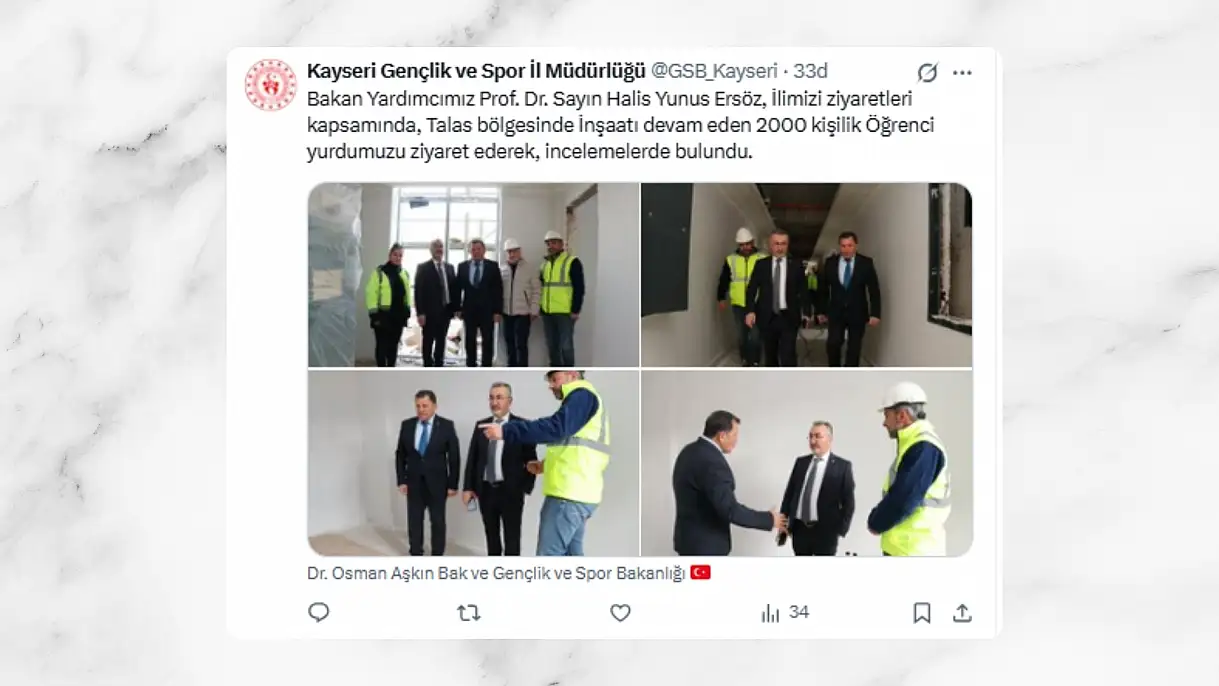Open the photo of five people by the window

pyautogui.click(x=473, y=275)
